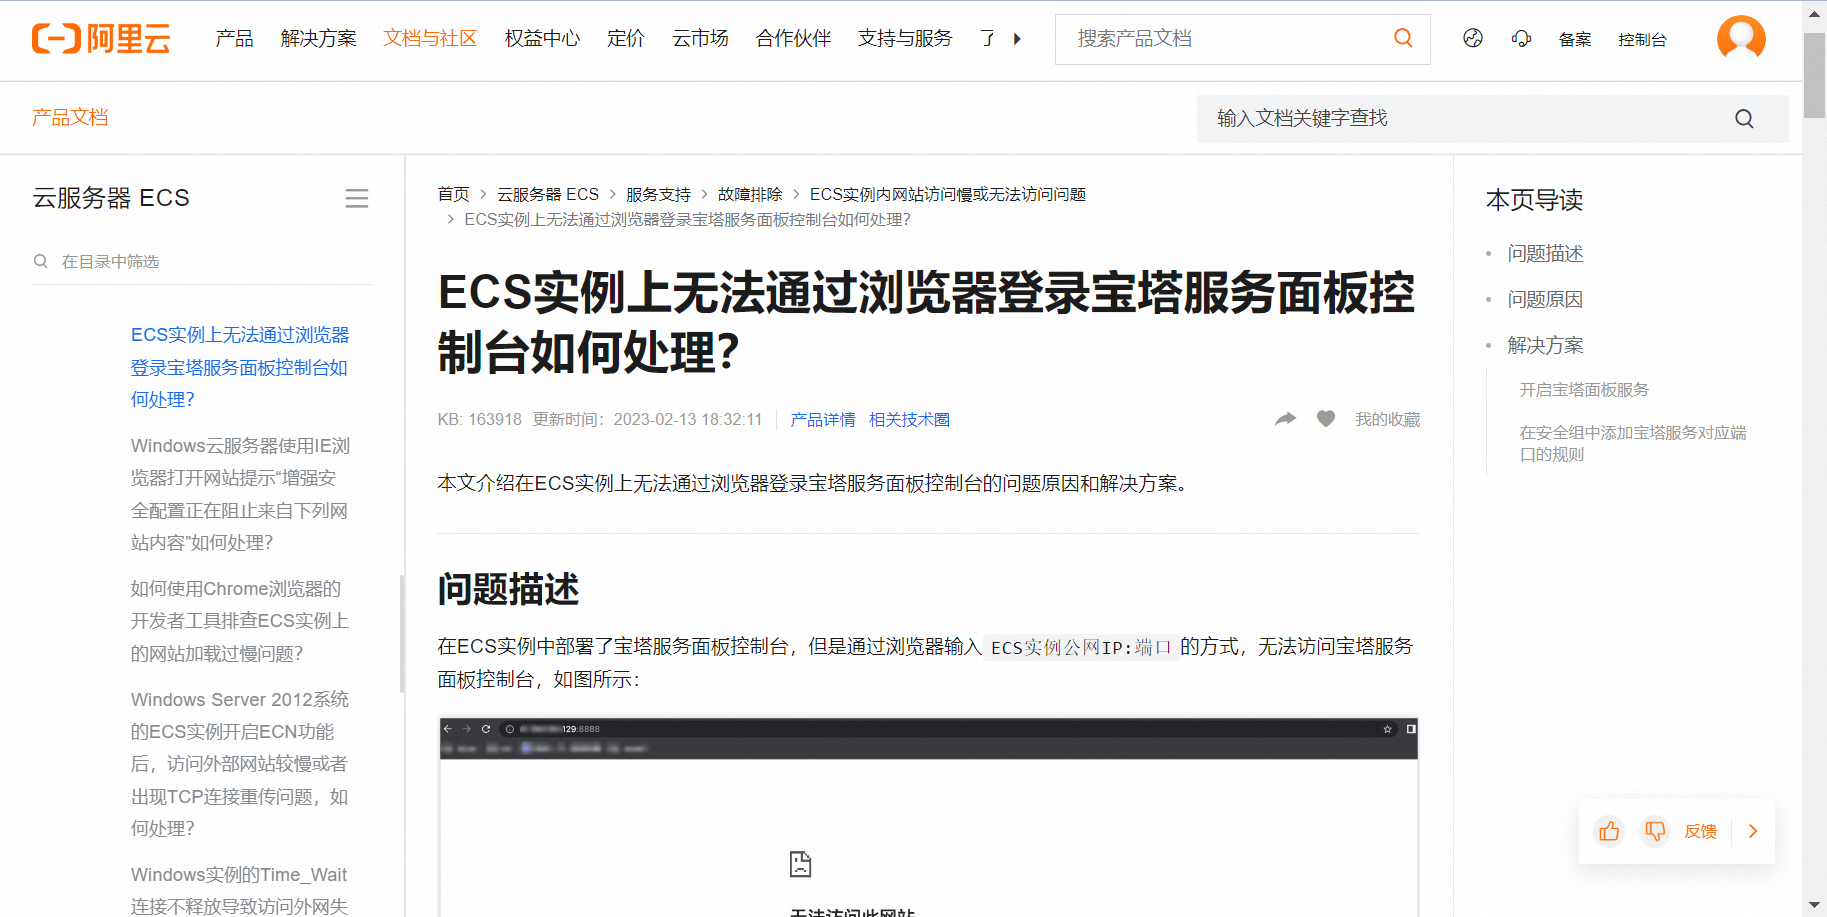Open the 支持与服务 menu
Viewport: 1827px width, 917px height.
[905, 39]
